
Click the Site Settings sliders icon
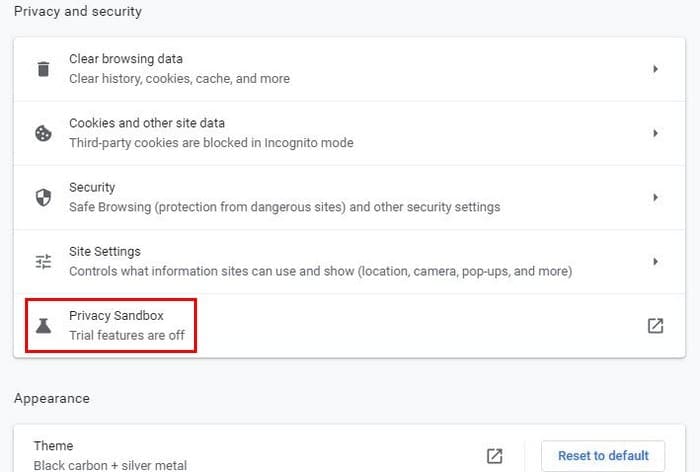[x=43, y=261]
